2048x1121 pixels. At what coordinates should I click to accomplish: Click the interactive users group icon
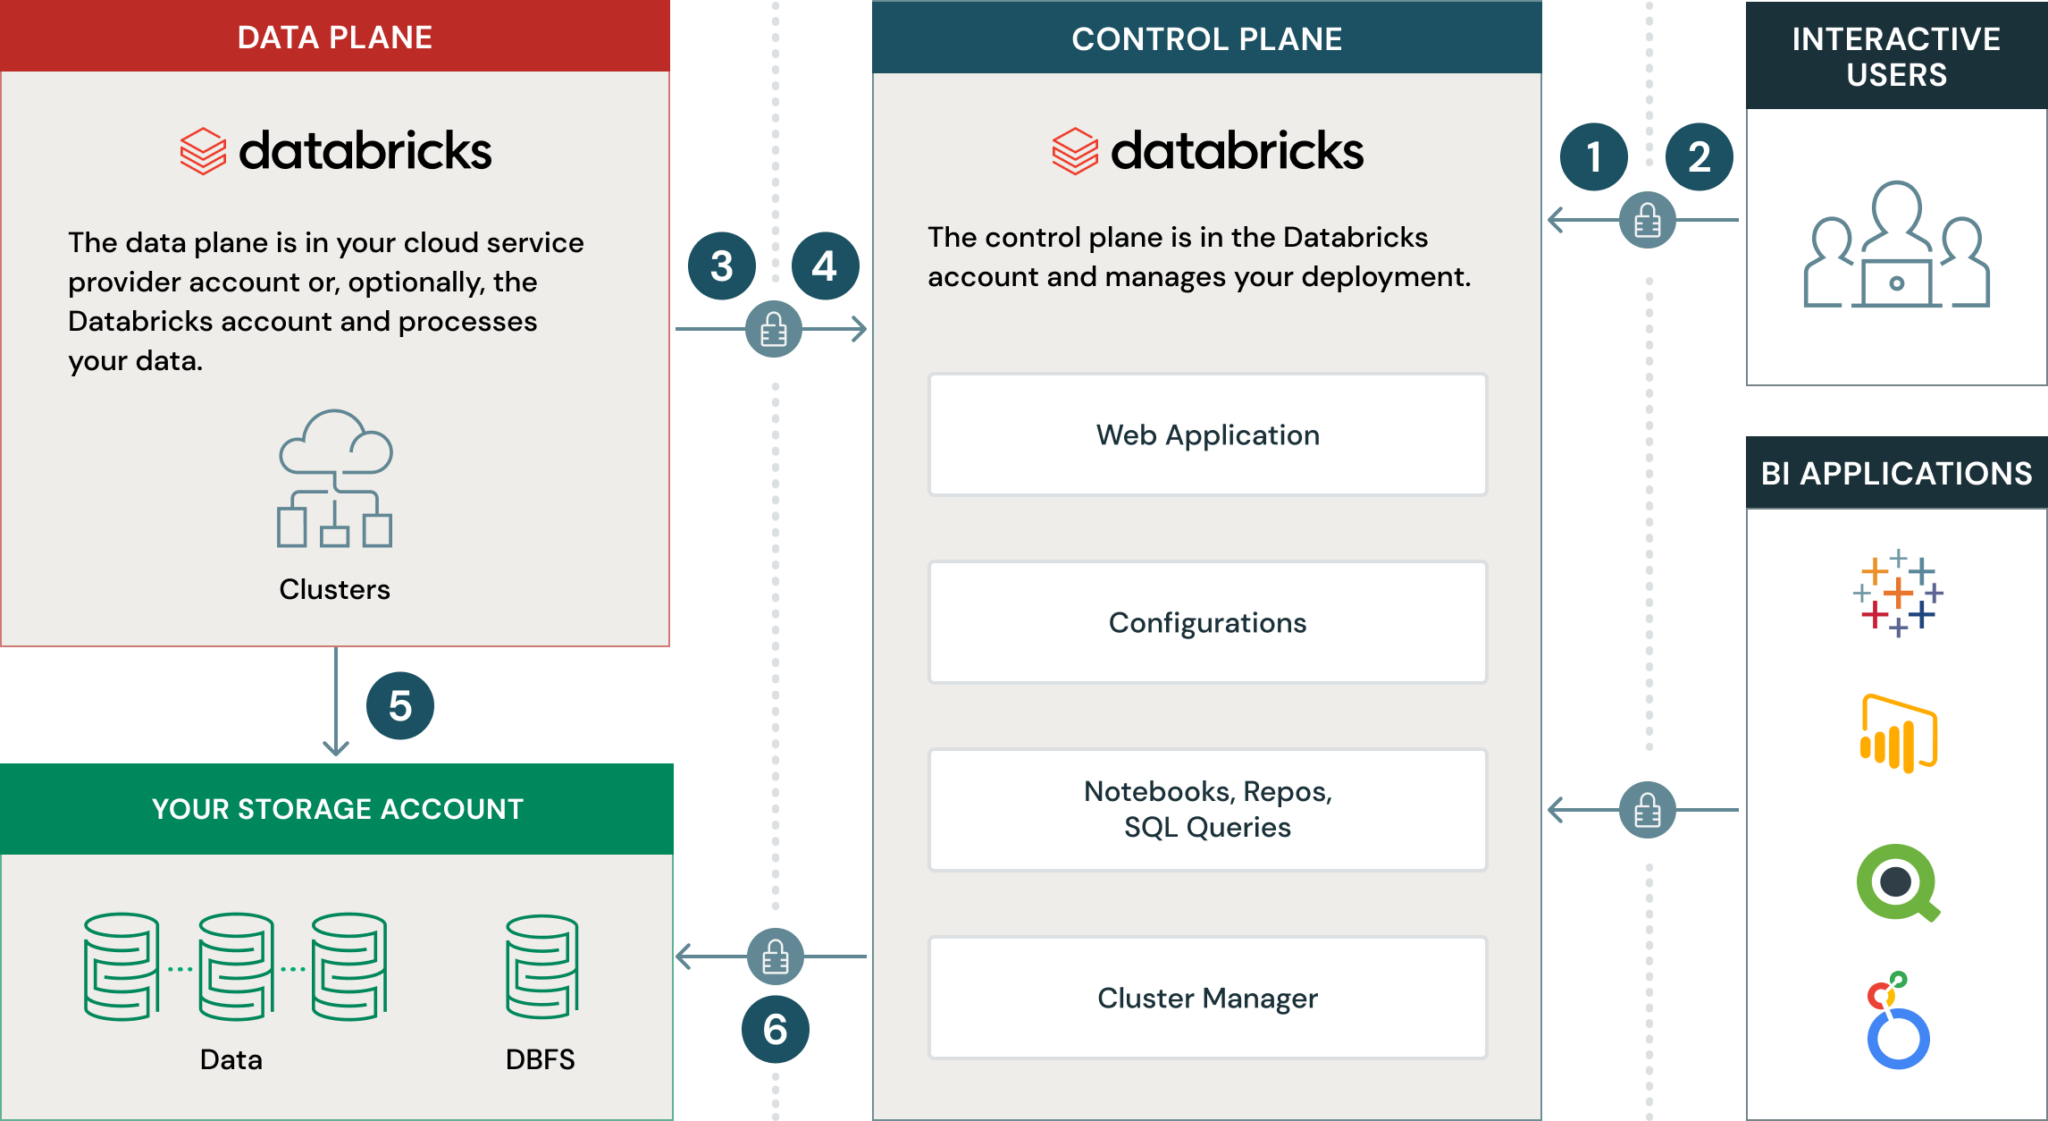(1896, 246)
